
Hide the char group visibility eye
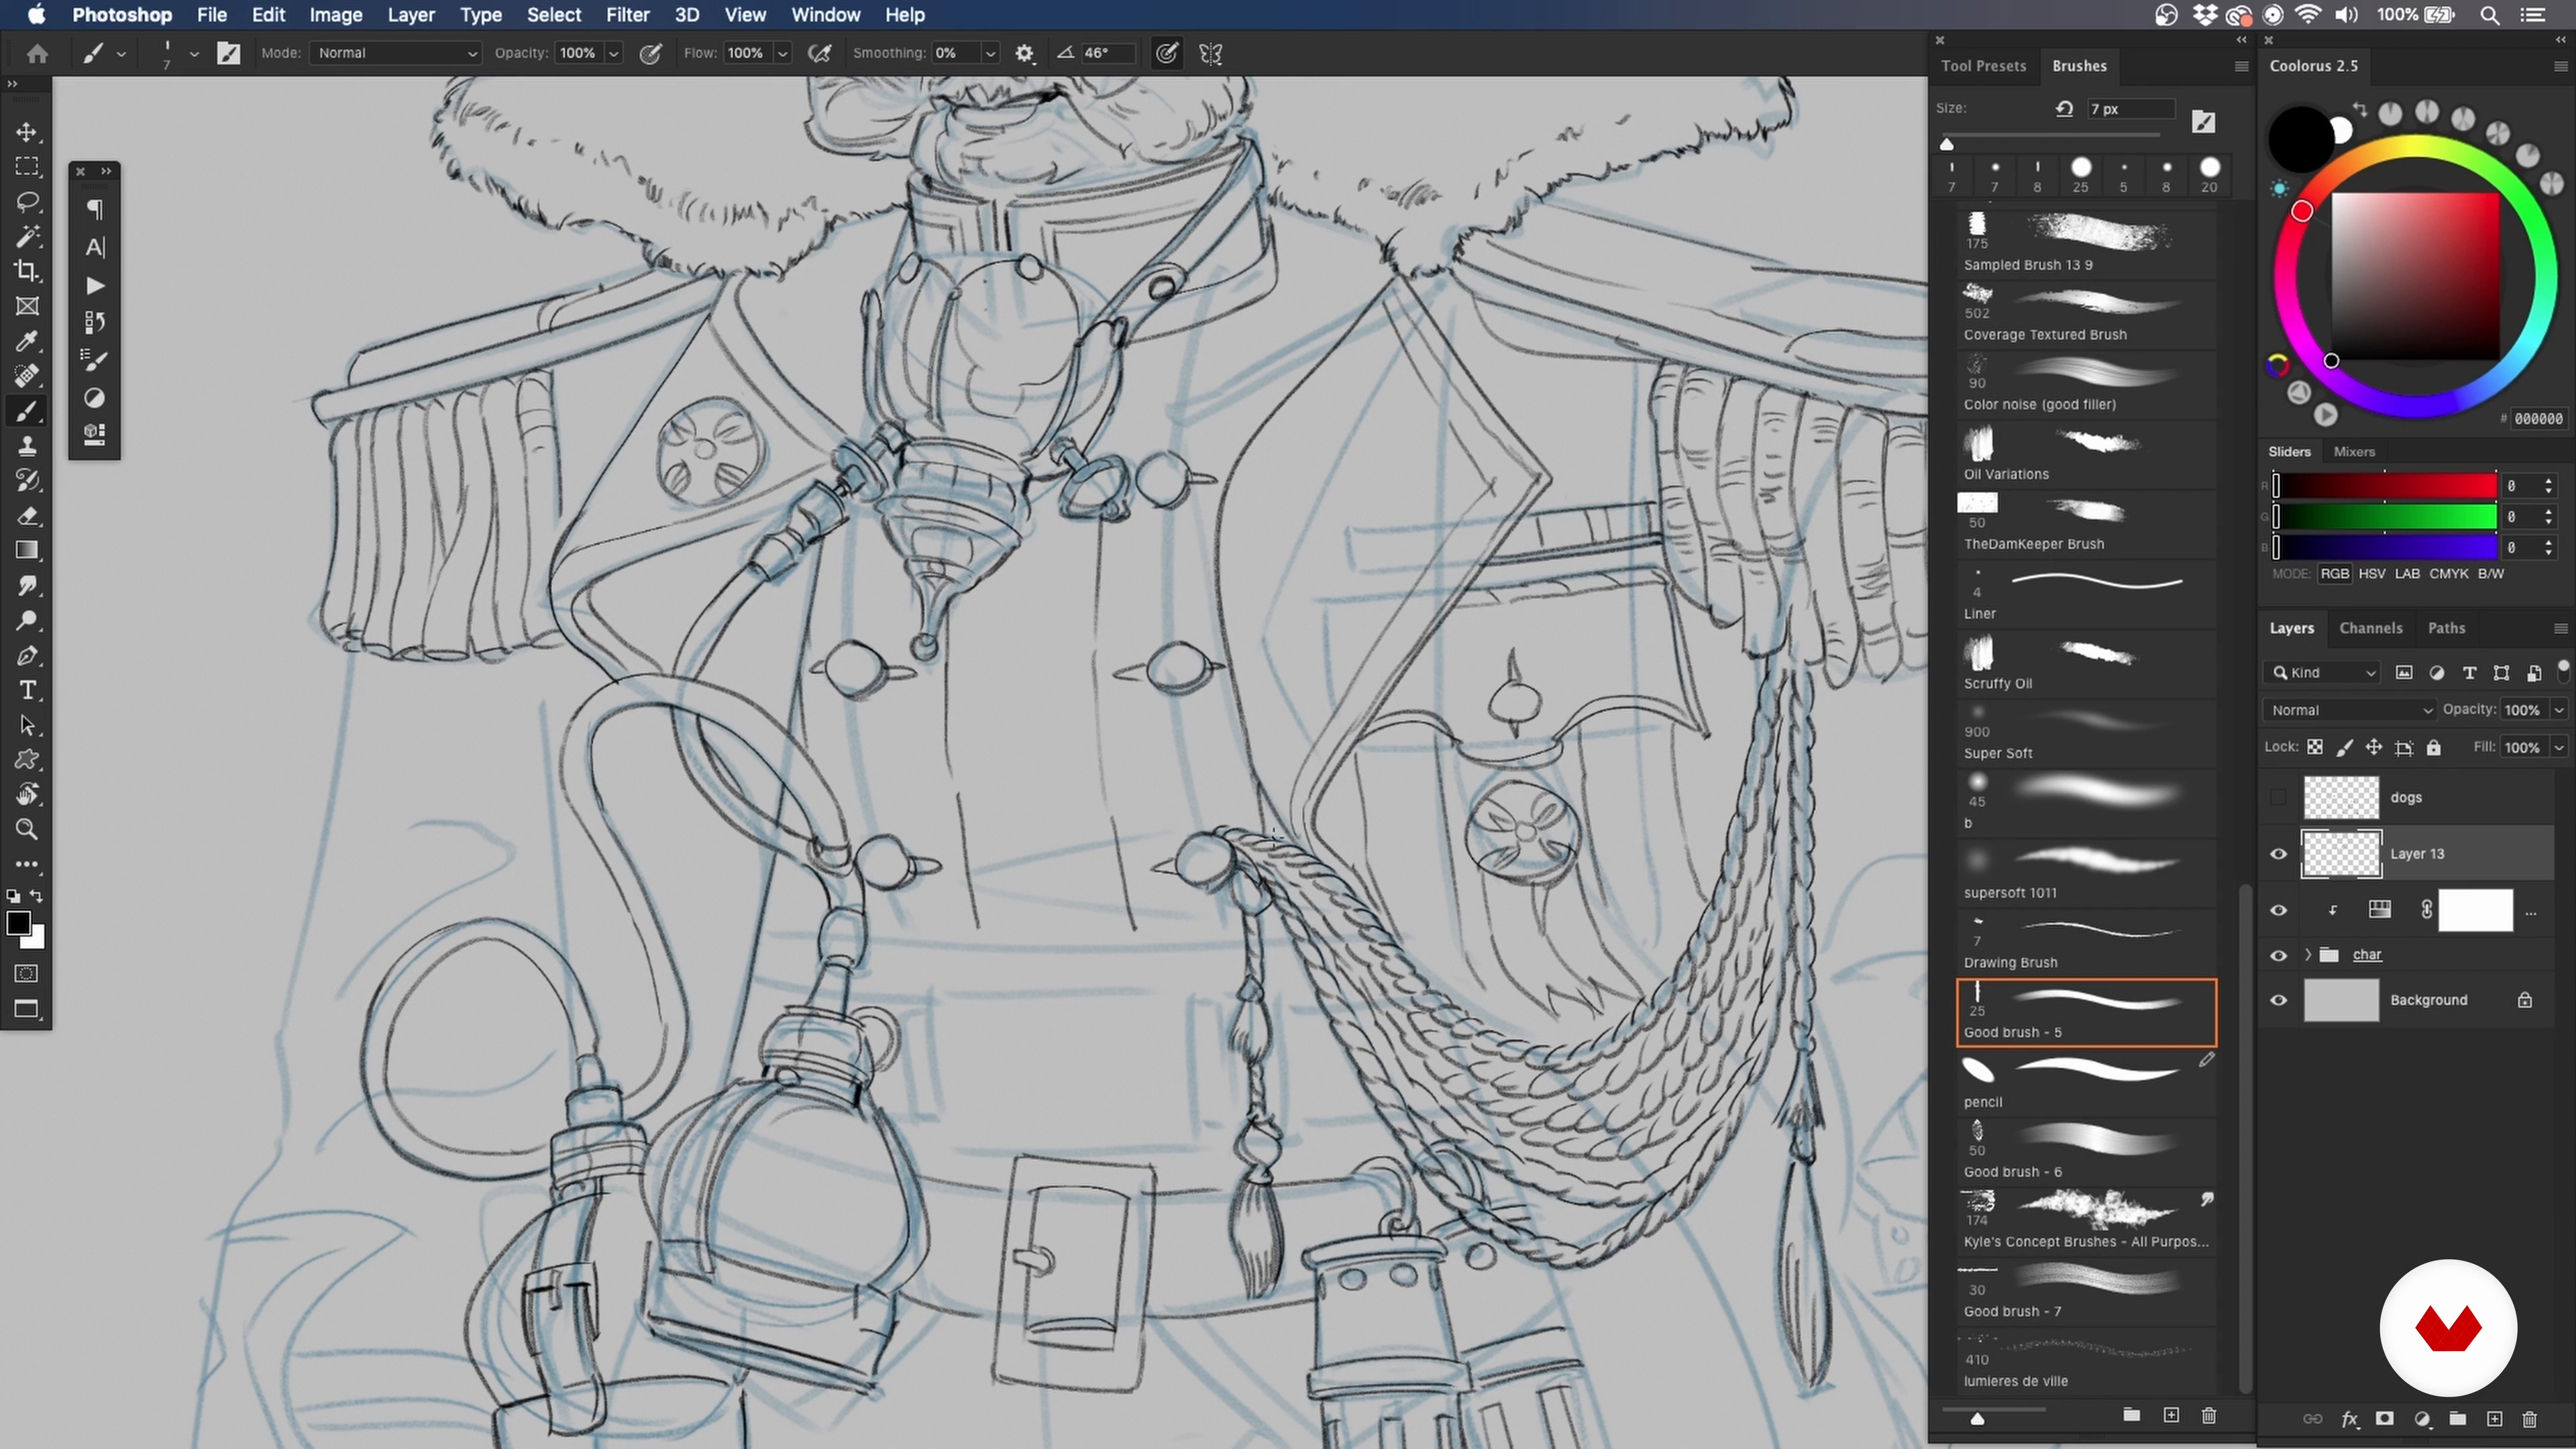(2278, 955)
